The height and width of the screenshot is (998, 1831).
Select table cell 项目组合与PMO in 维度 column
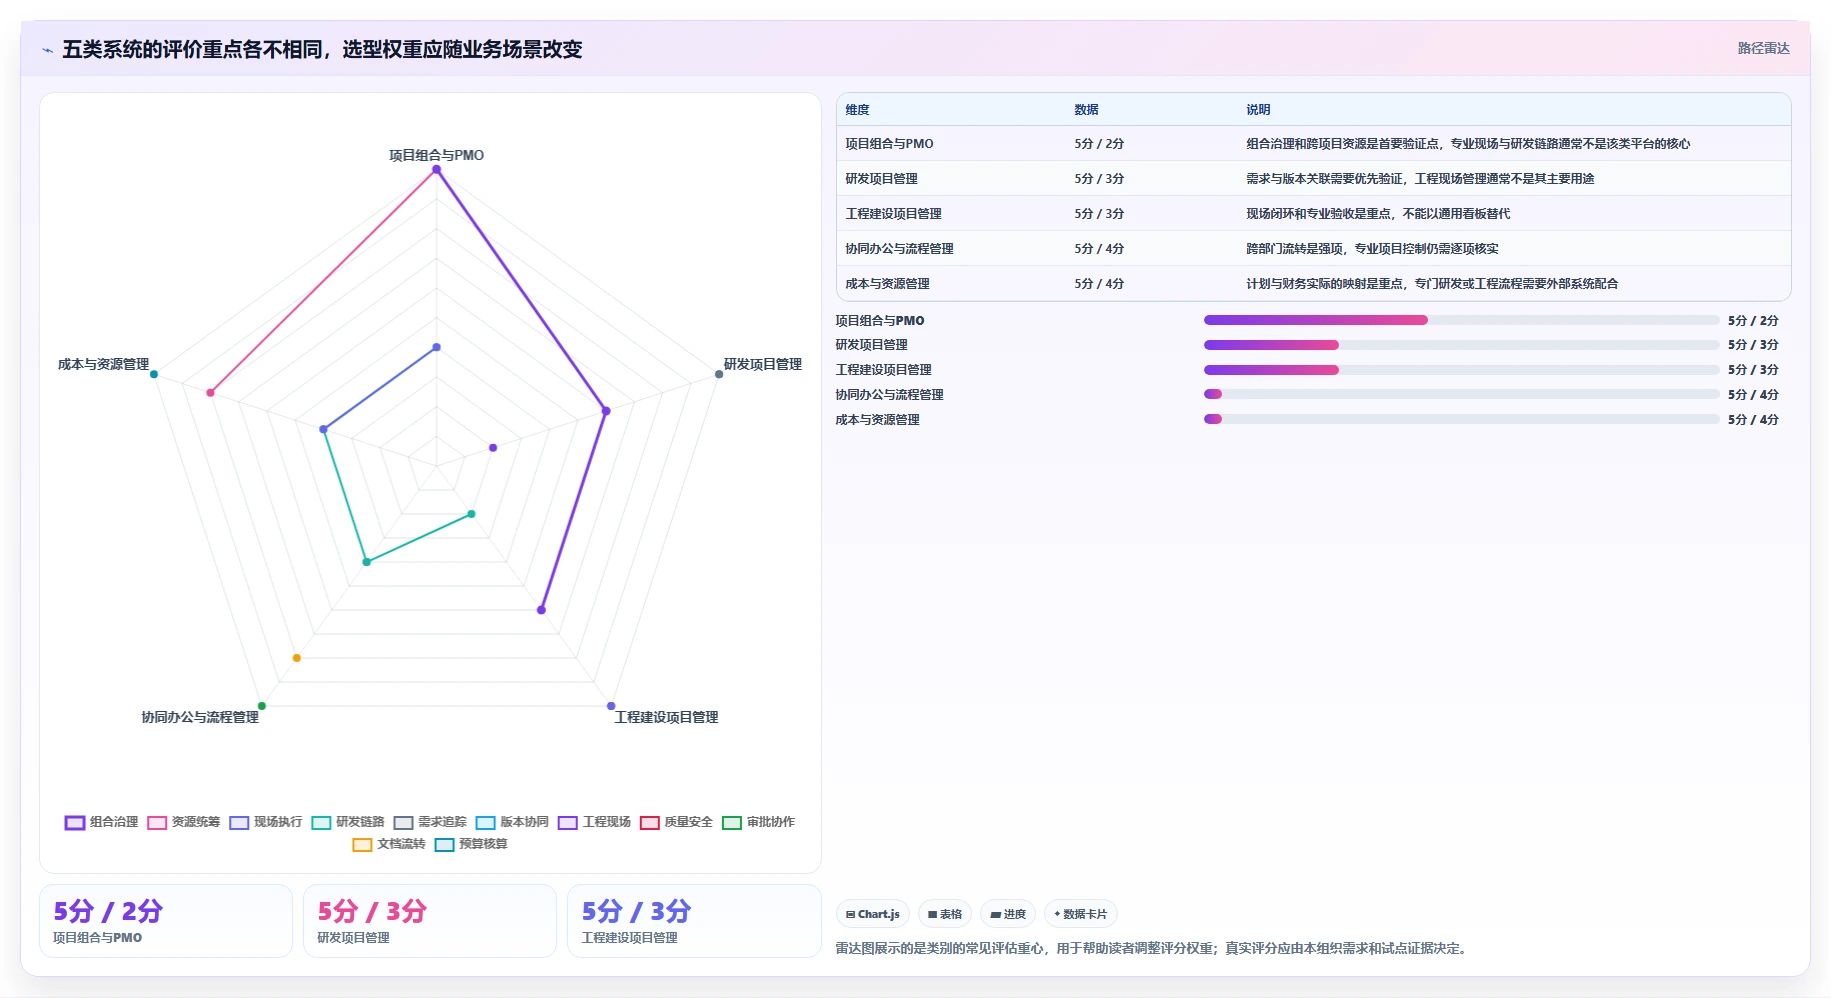coord(889,144)
